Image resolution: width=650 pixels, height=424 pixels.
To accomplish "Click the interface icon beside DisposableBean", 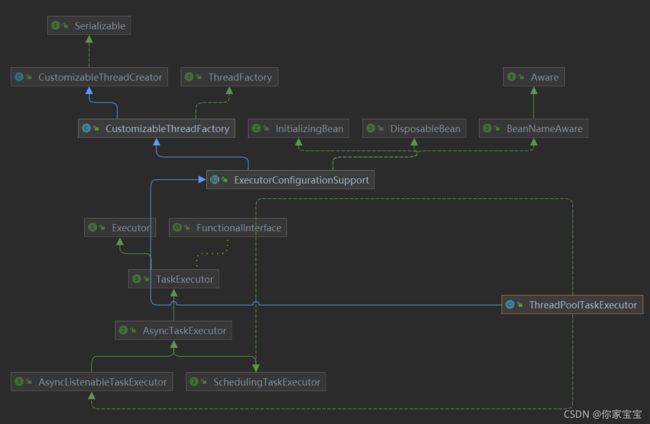I will 371,128.
